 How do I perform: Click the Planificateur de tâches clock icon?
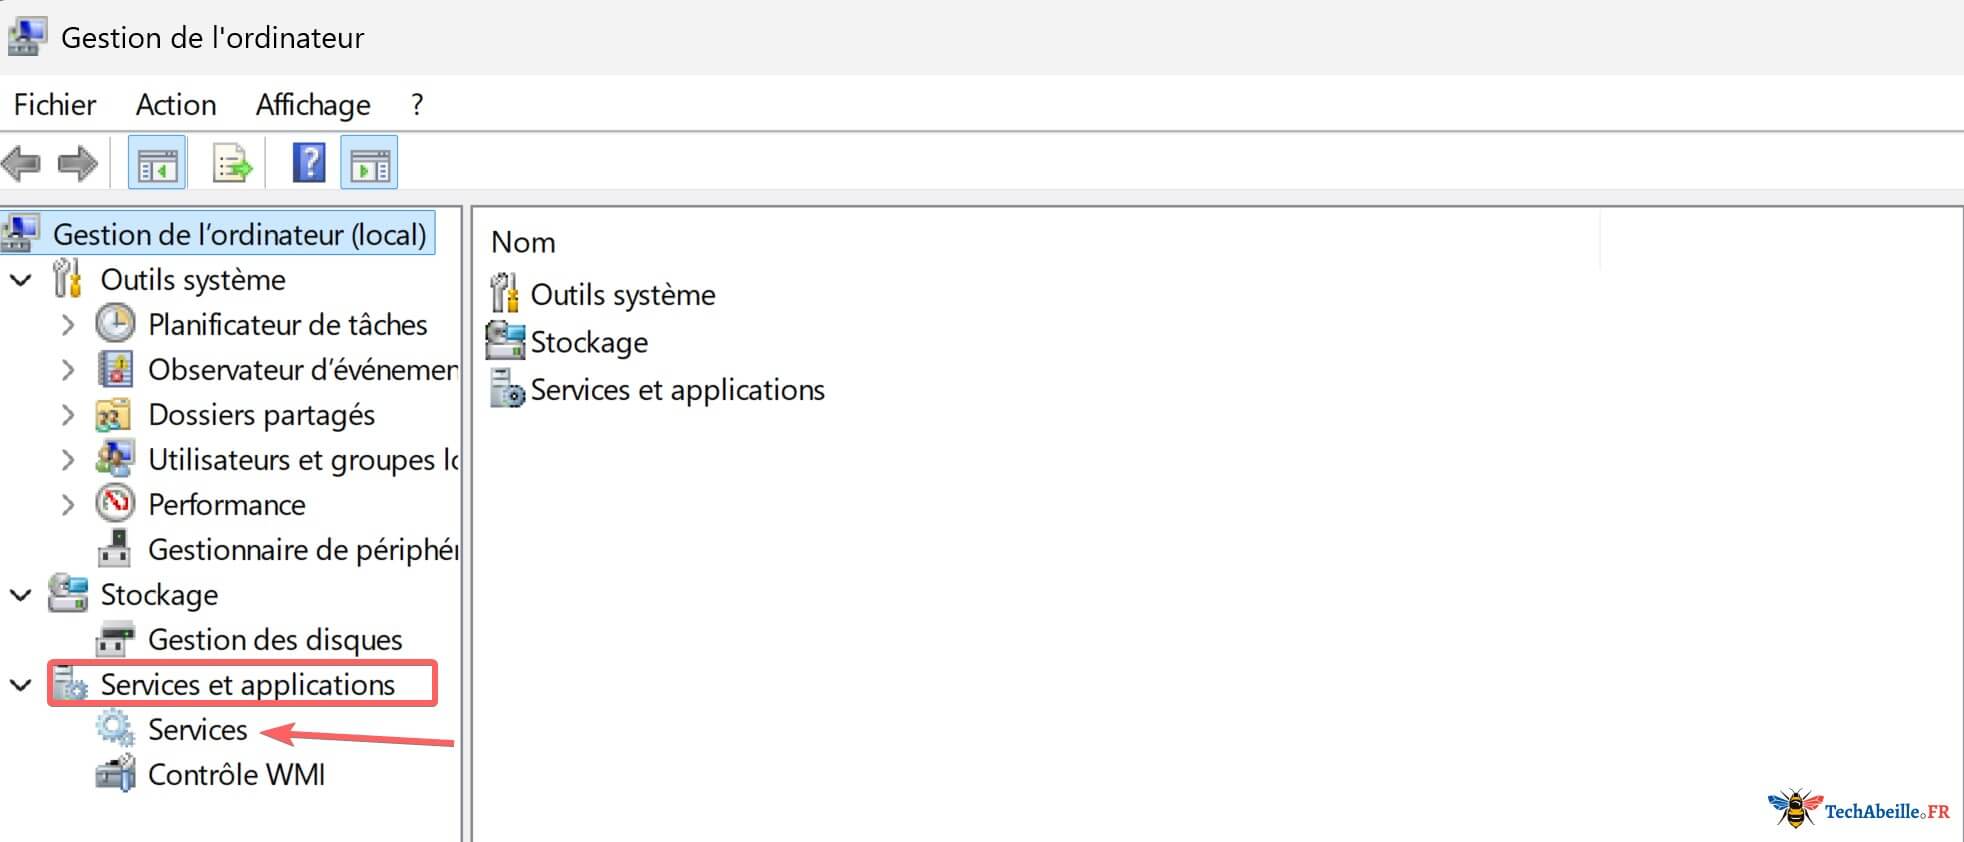[115, 324]
